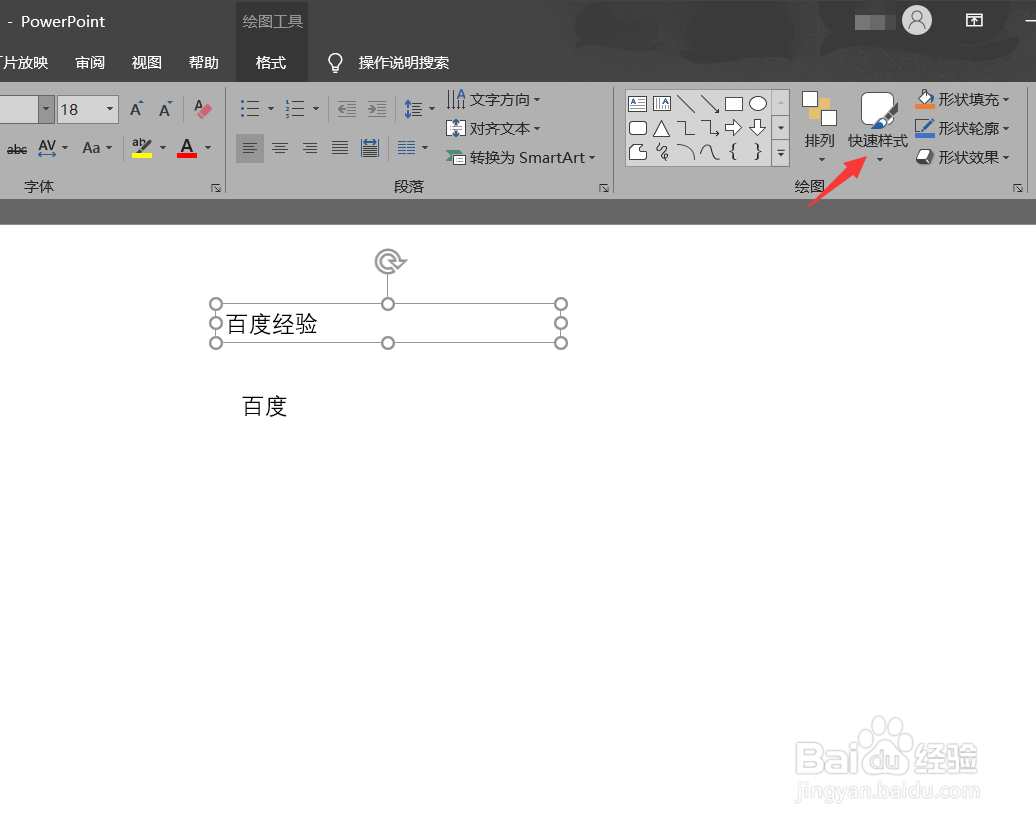Open the 字体 font dialog launcher
This screenshot has height=827, width=1036.
[216, 188]
